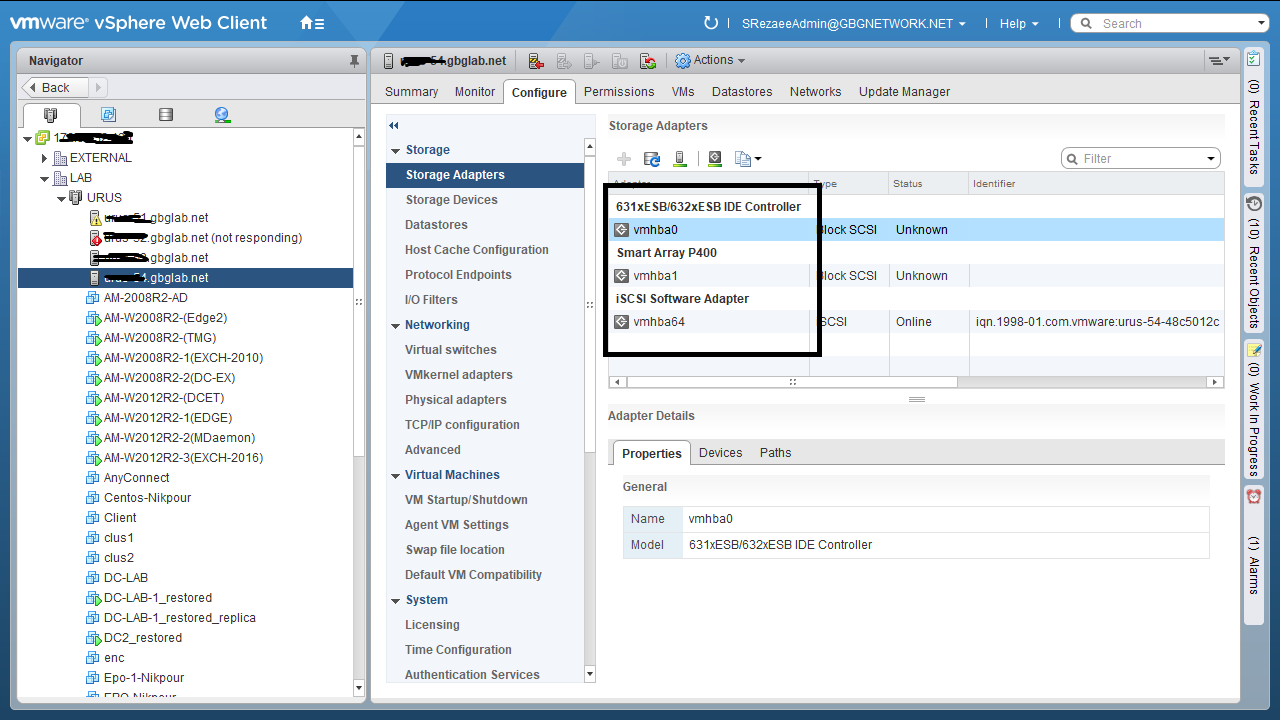Switch to the Storage navigator view
Viewport: 1281px width, 720px height.
(x=166, y=115)
